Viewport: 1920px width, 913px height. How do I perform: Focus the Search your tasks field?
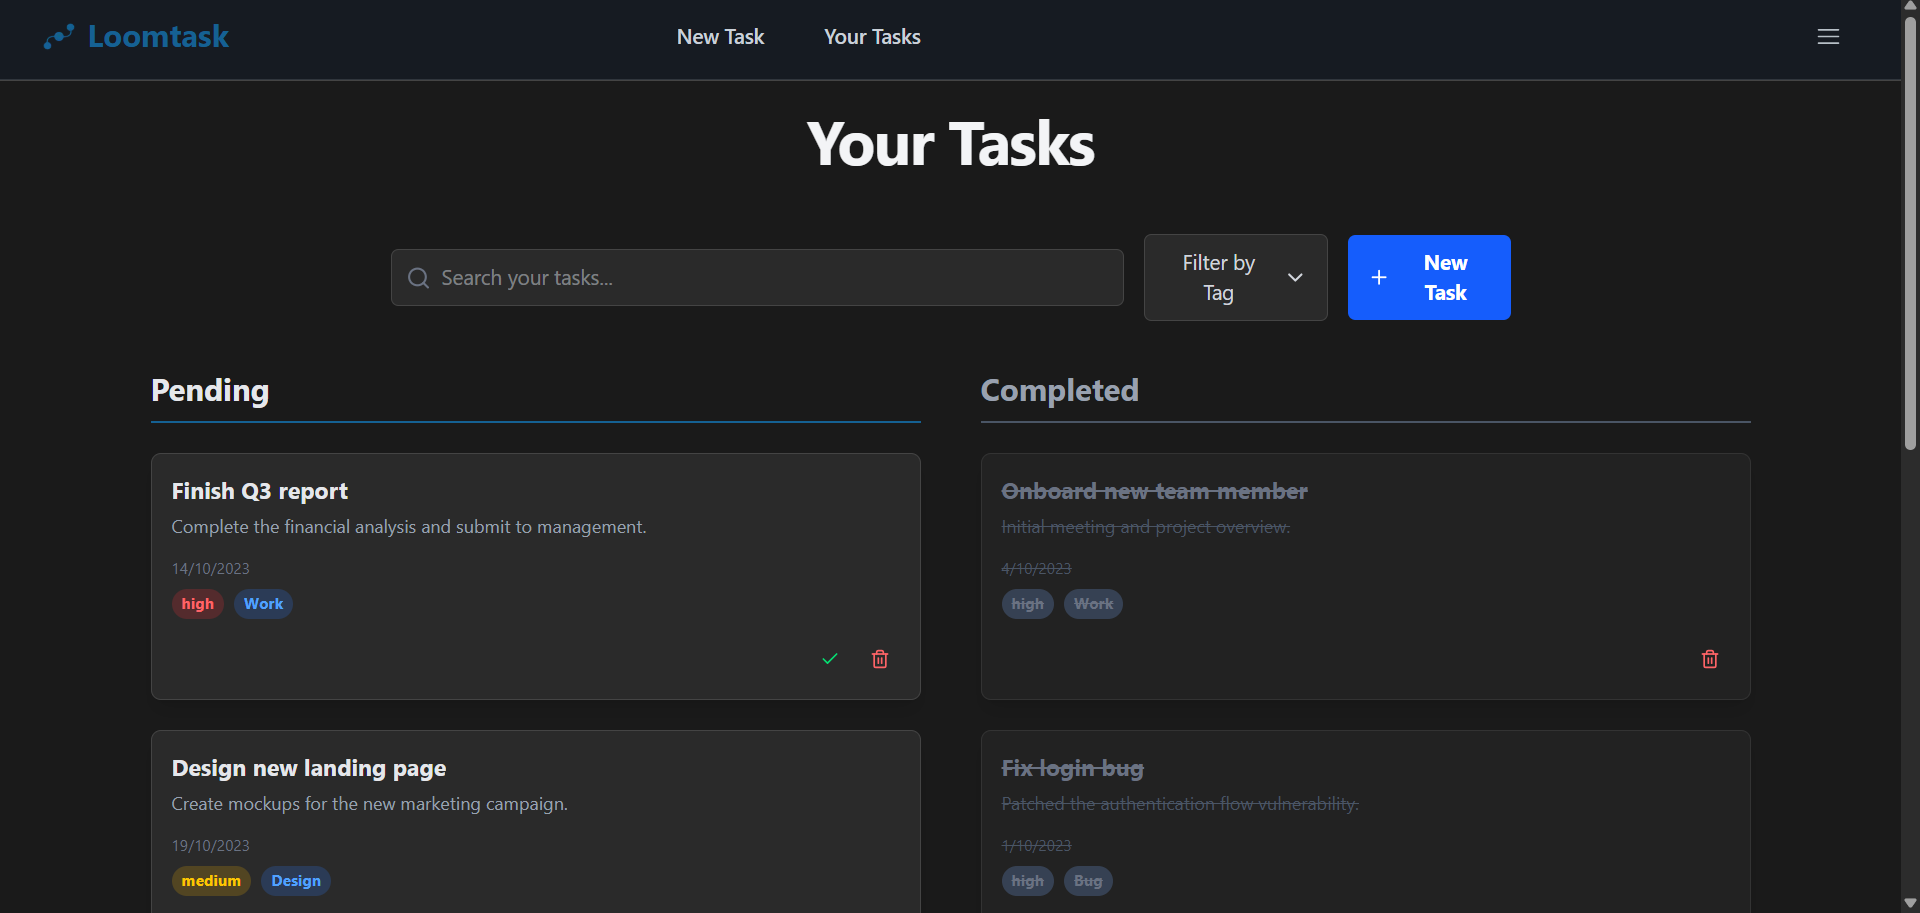770,278
